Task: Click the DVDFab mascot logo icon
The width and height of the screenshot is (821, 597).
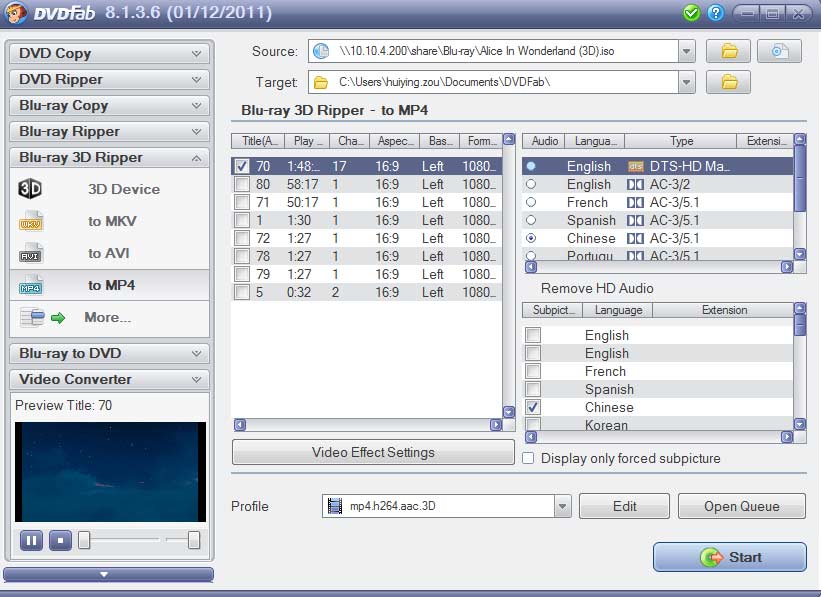Action: point(15,13)
